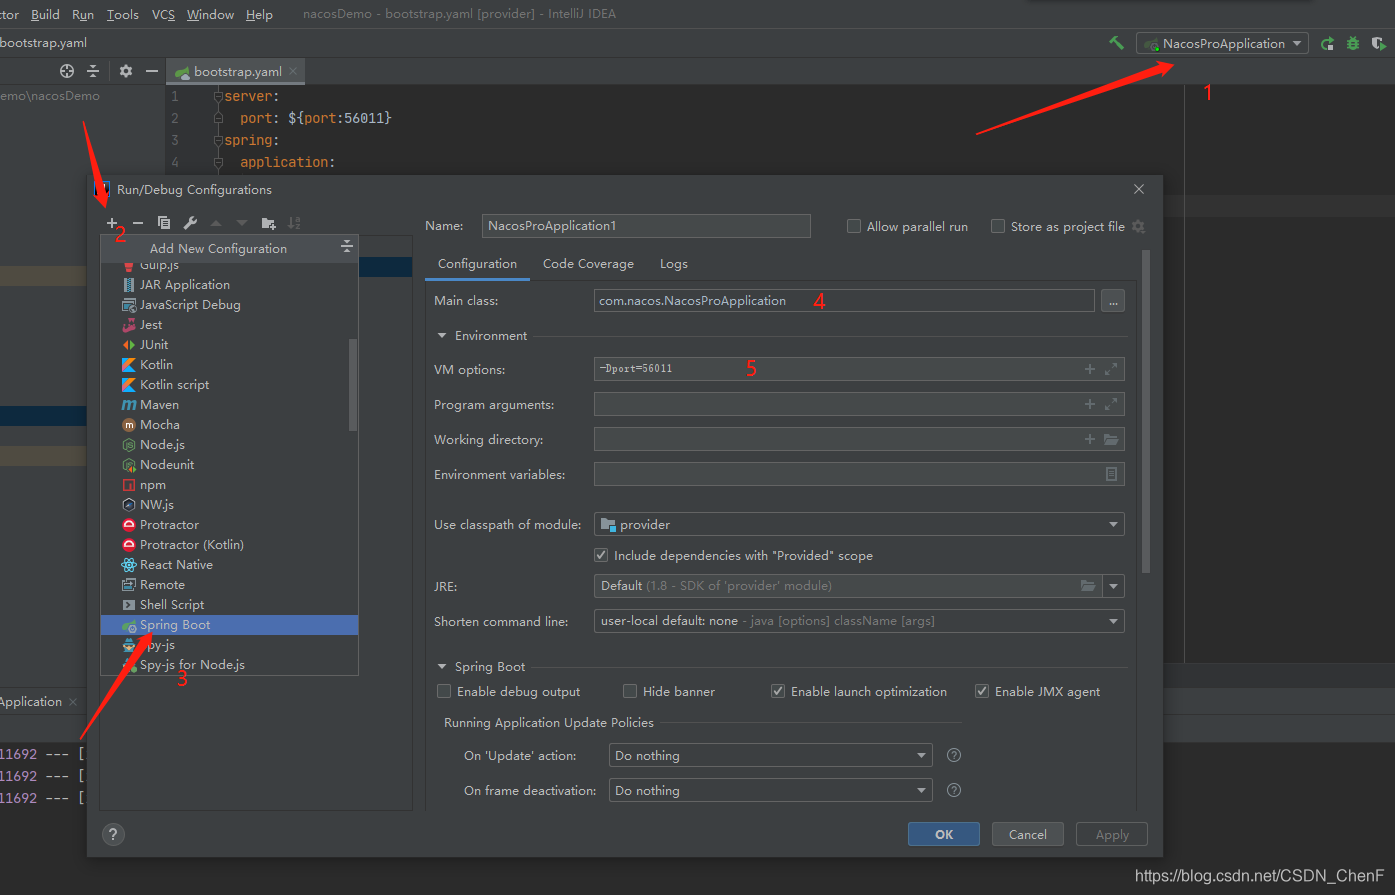The image size is (1395, 895).
Task: Toggle the Enable launch optimization checkbox
Action: click(778, 691)
